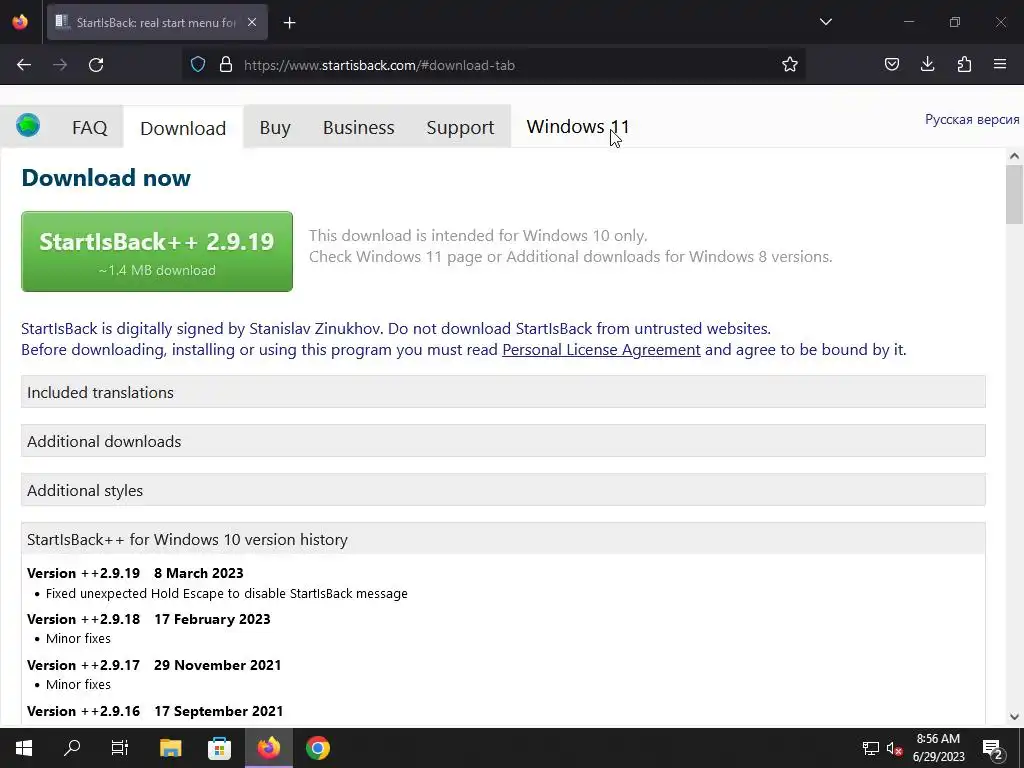The width and height of the screenshot is (1024, 768).
Task: Click Version ++2.9.19 8 March 2023 heading
Action: click(x=135, y=573)
